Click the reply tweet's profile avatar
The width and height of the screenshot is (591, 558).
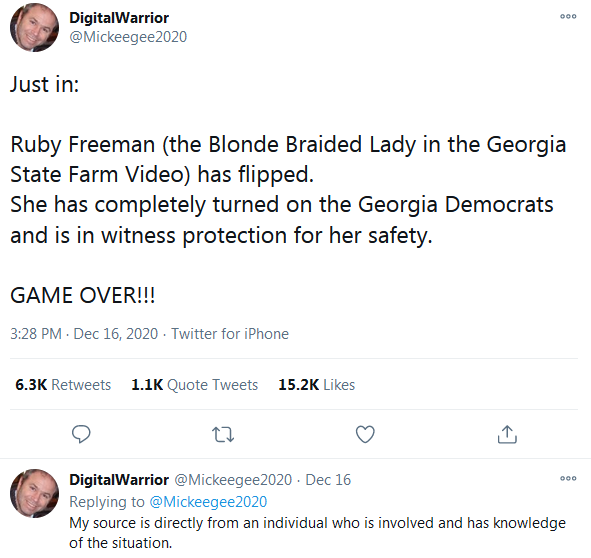(34, 493)
